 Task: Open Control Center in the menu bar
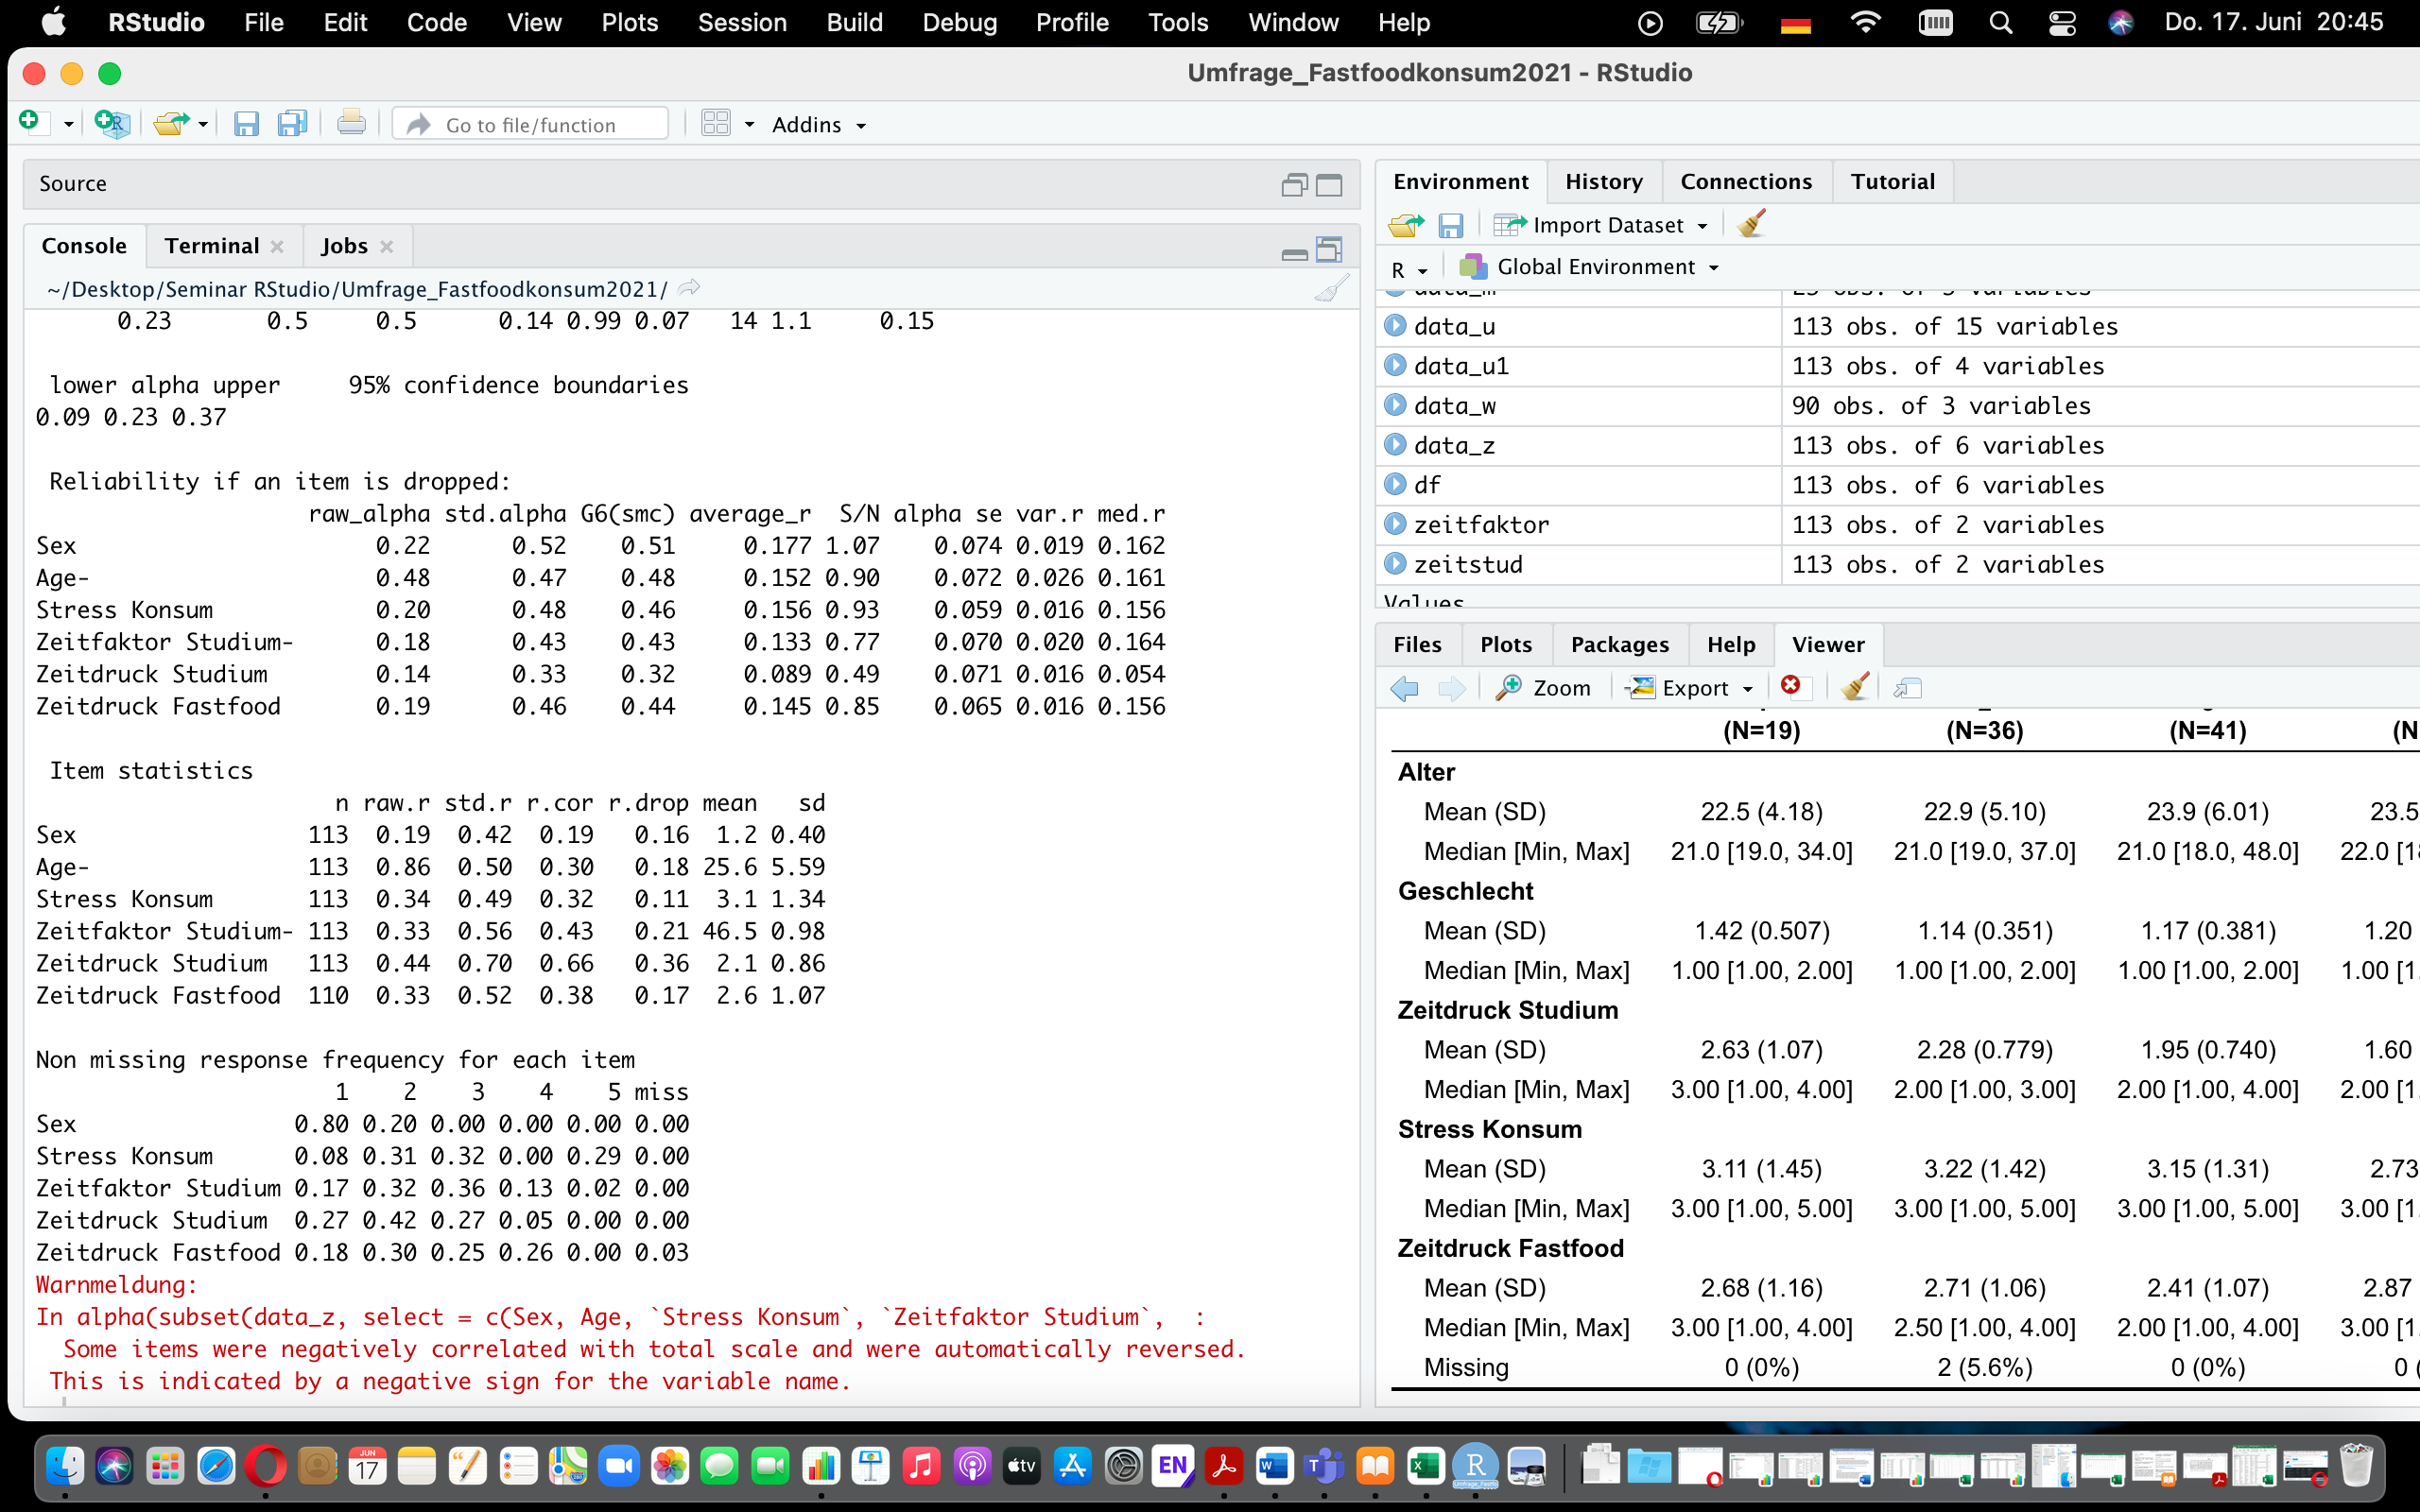coord(2062,22)
